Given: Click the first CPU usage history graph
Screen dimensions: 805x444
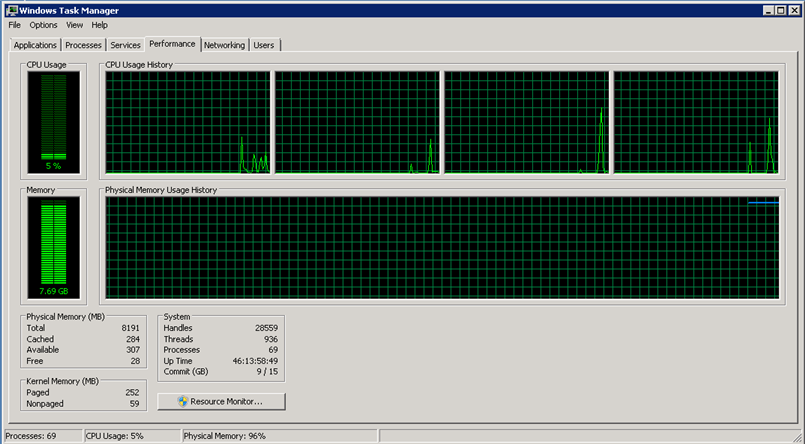Looking at the screenshot, I should [187, 122].
